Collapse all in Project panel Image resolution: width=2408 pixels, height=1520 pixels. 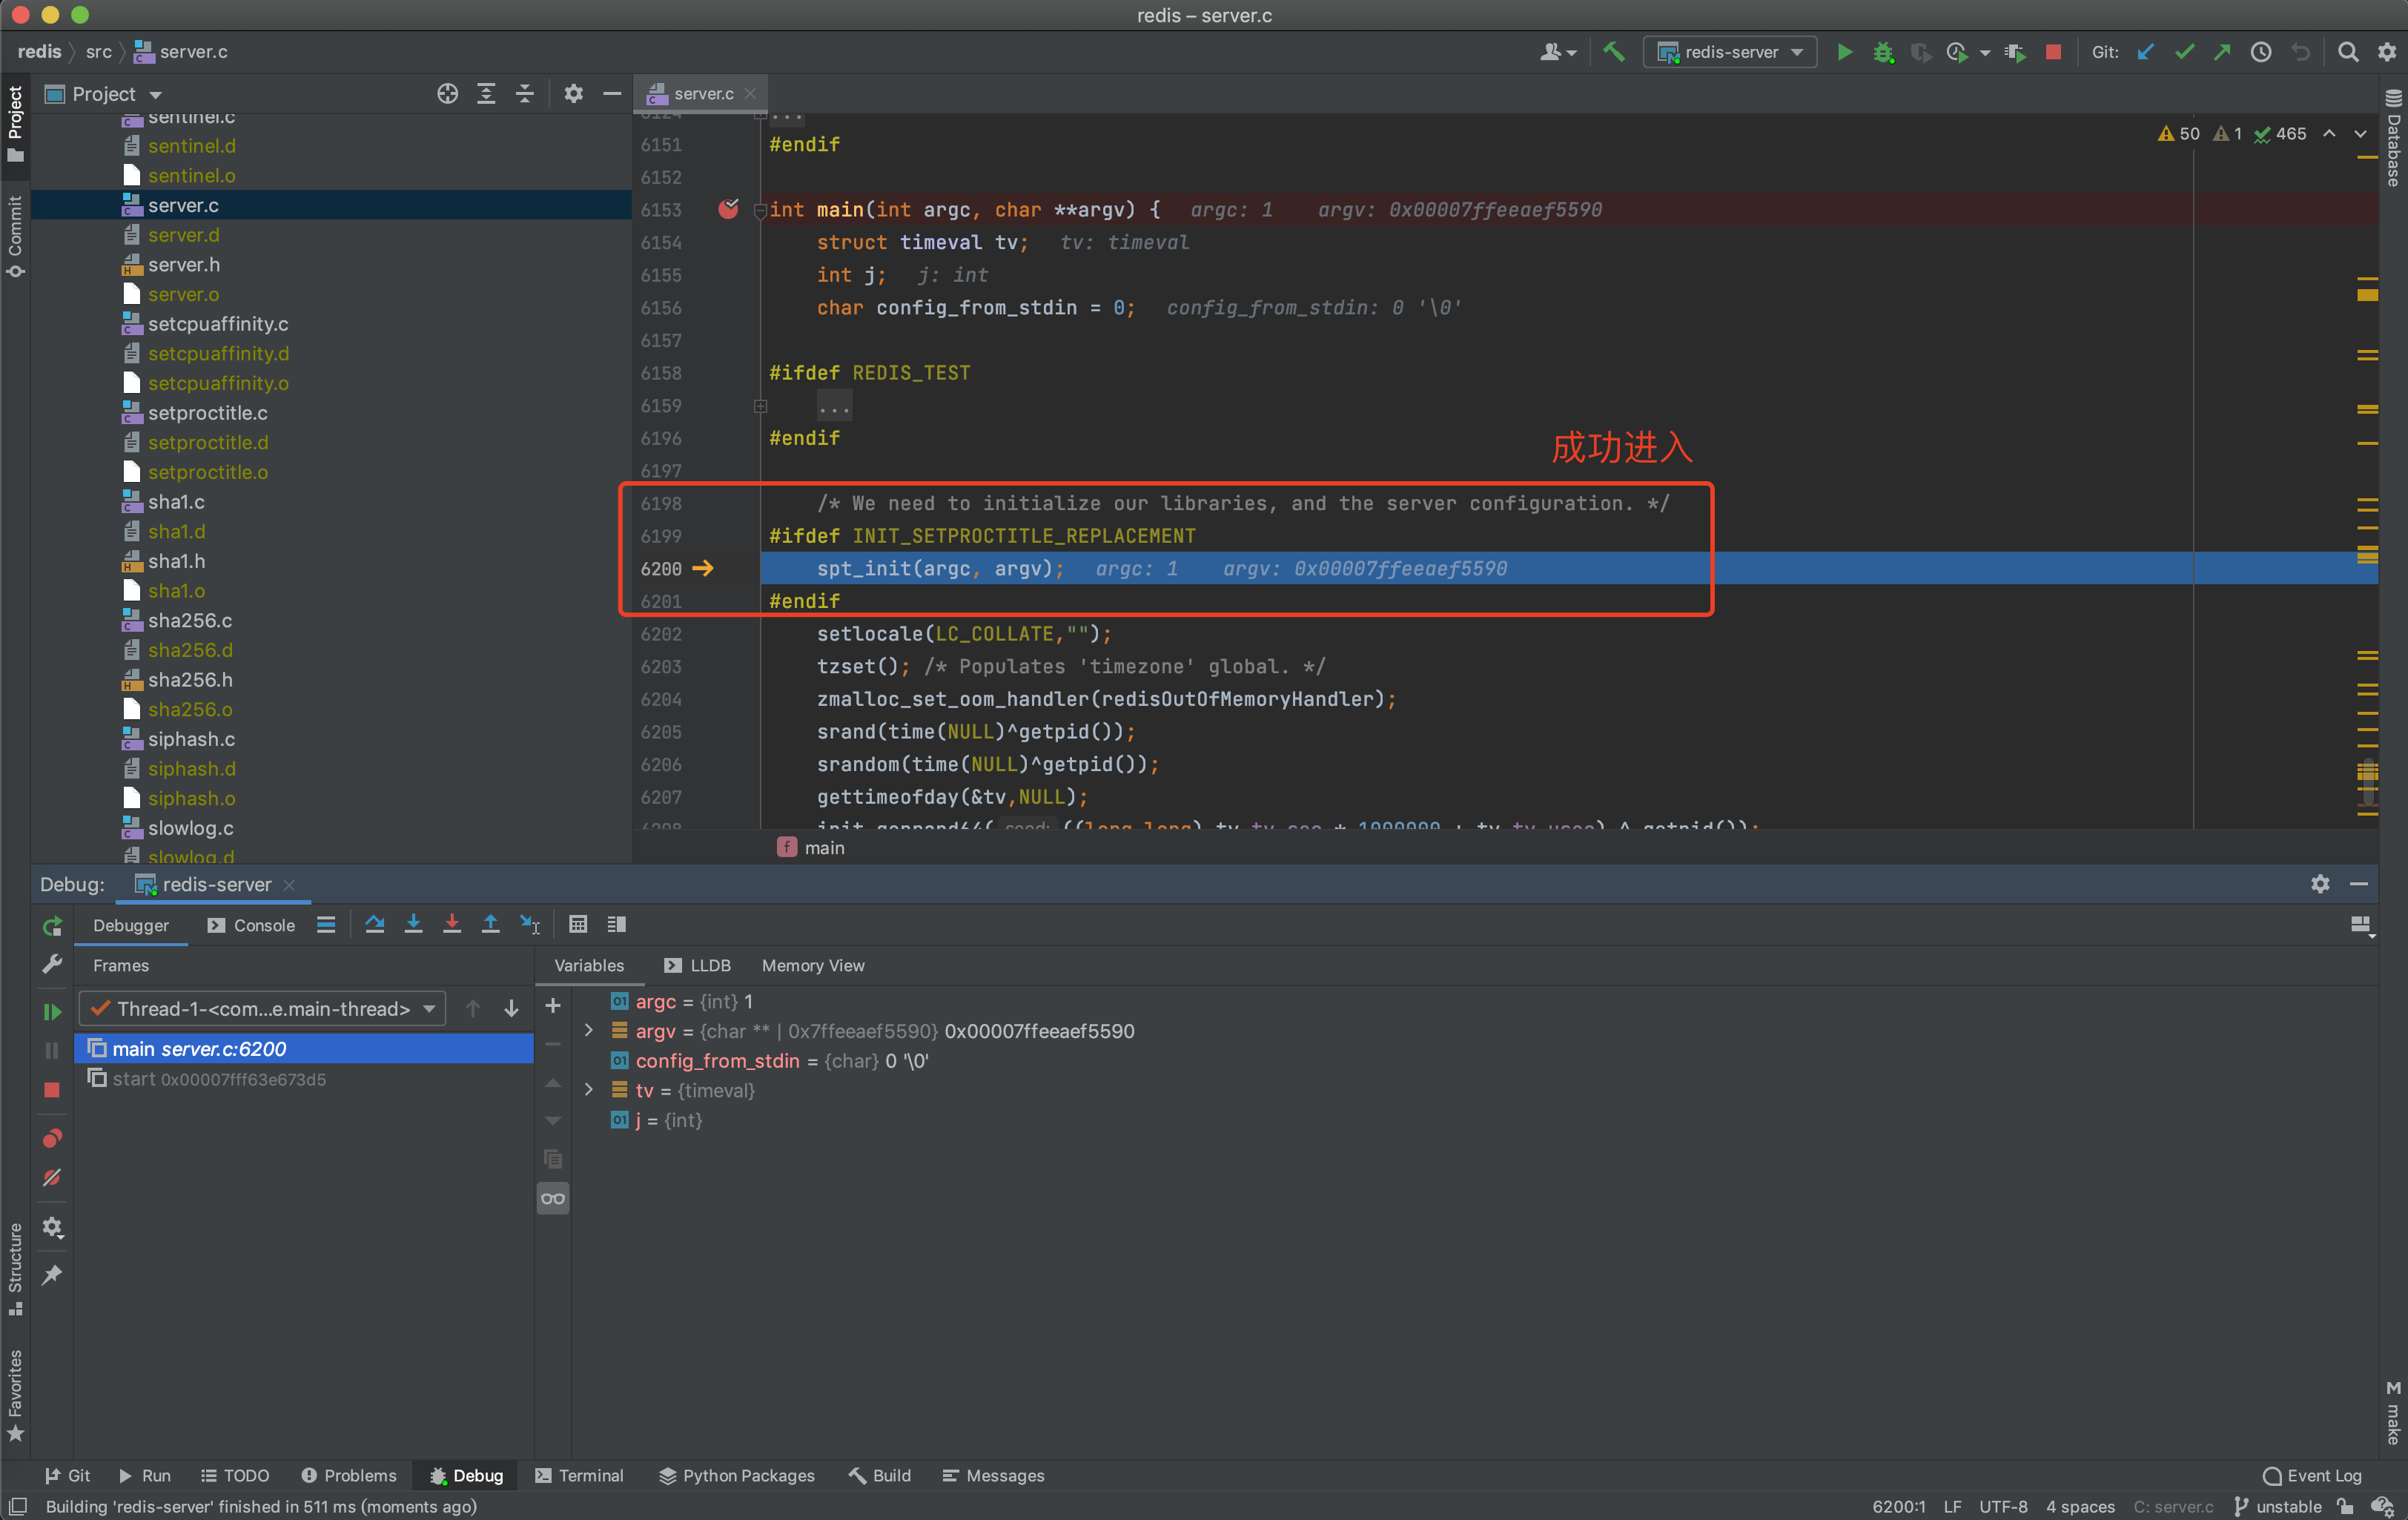pos(525,94)
